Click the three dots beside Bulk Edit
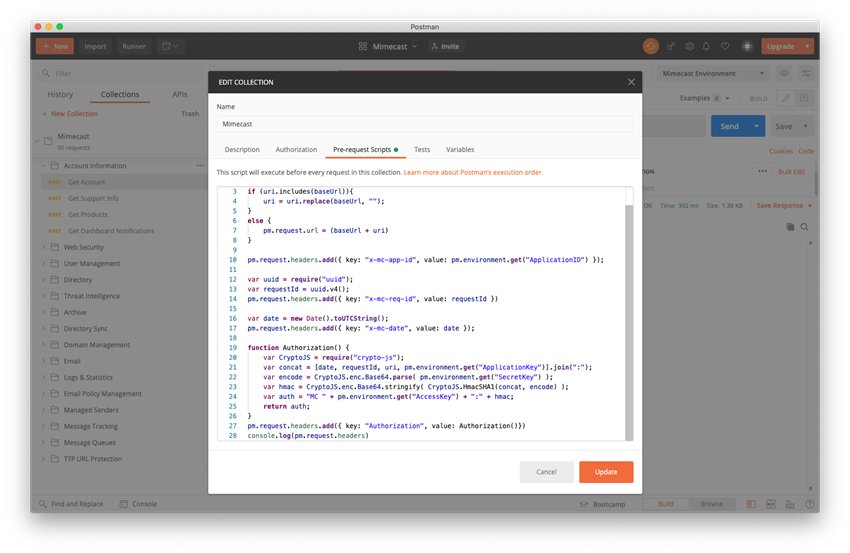 tap(762, 171)
